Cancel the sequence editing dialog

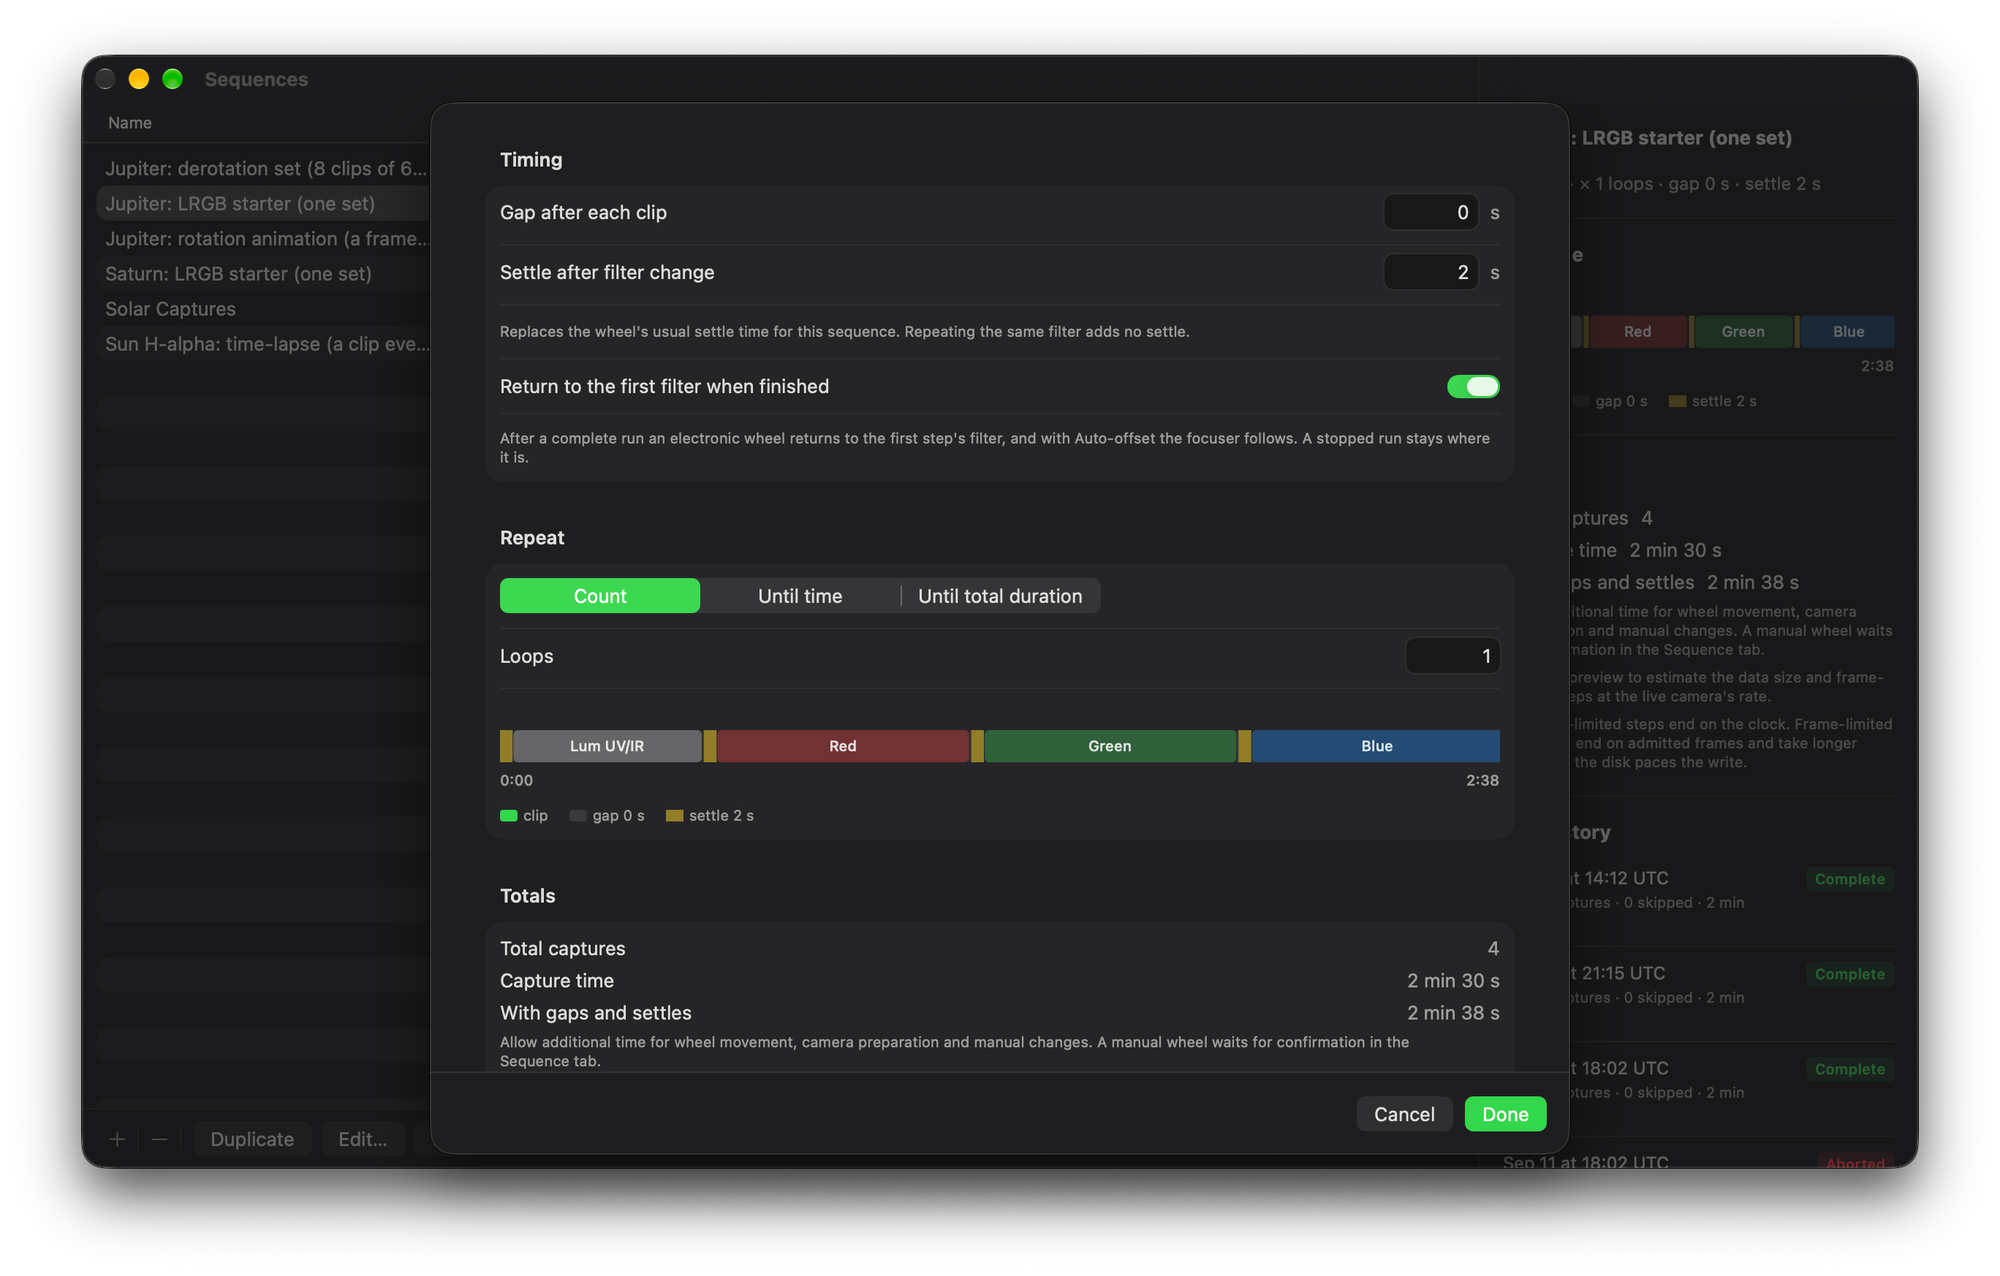[1404, 1114]
